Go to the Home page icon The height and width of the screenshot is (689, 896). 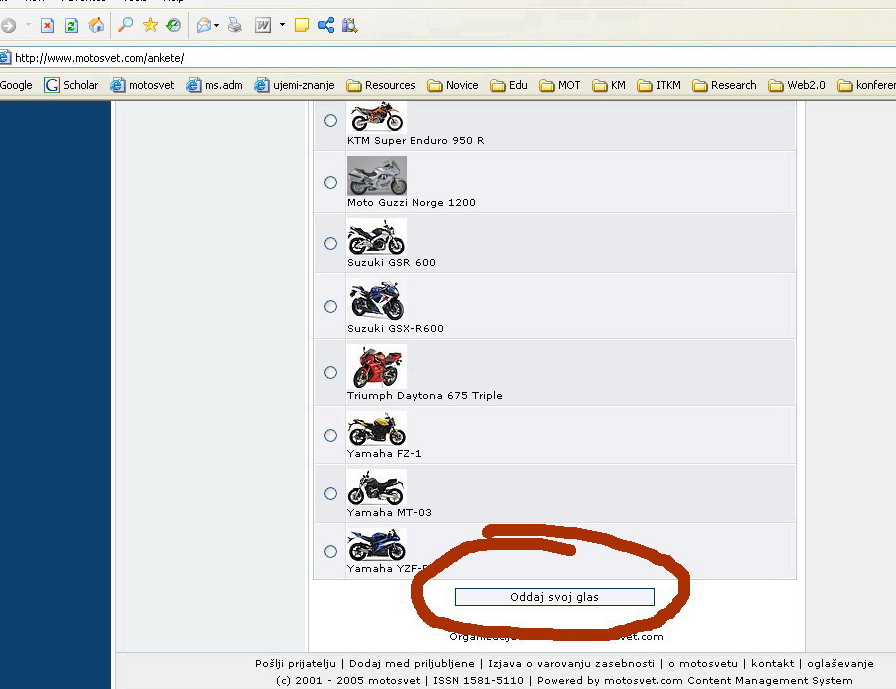(96, 25)
